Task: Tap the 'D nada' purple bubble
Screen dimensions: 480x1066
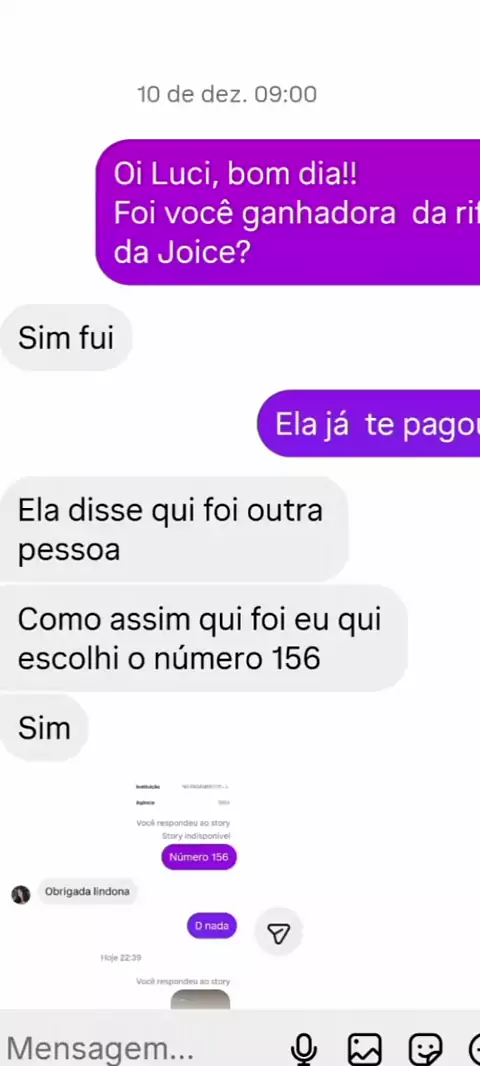Action: point(212,925)
